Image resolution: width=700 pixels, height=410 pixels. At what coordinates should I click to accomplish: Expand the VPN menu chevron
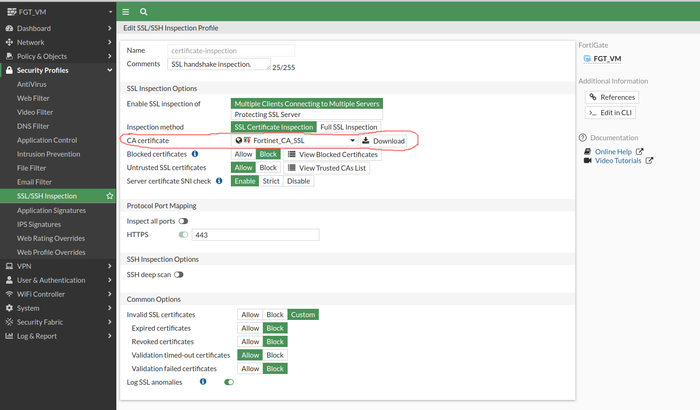coord(109,266)
